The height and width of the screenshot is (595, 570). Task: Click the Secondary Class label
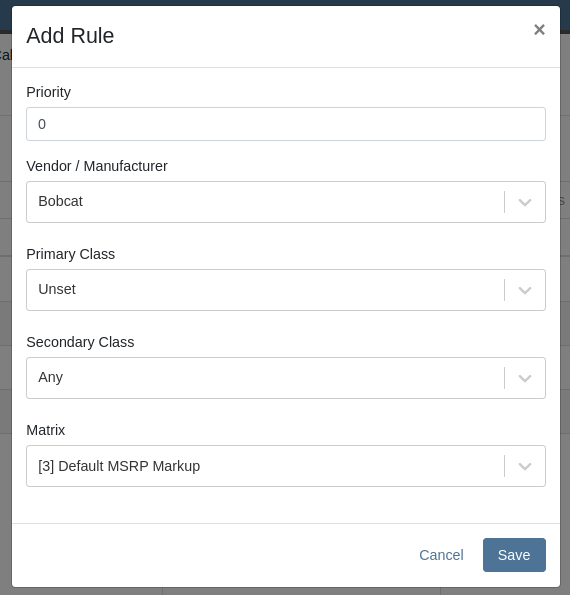click(x=80, y=342)
